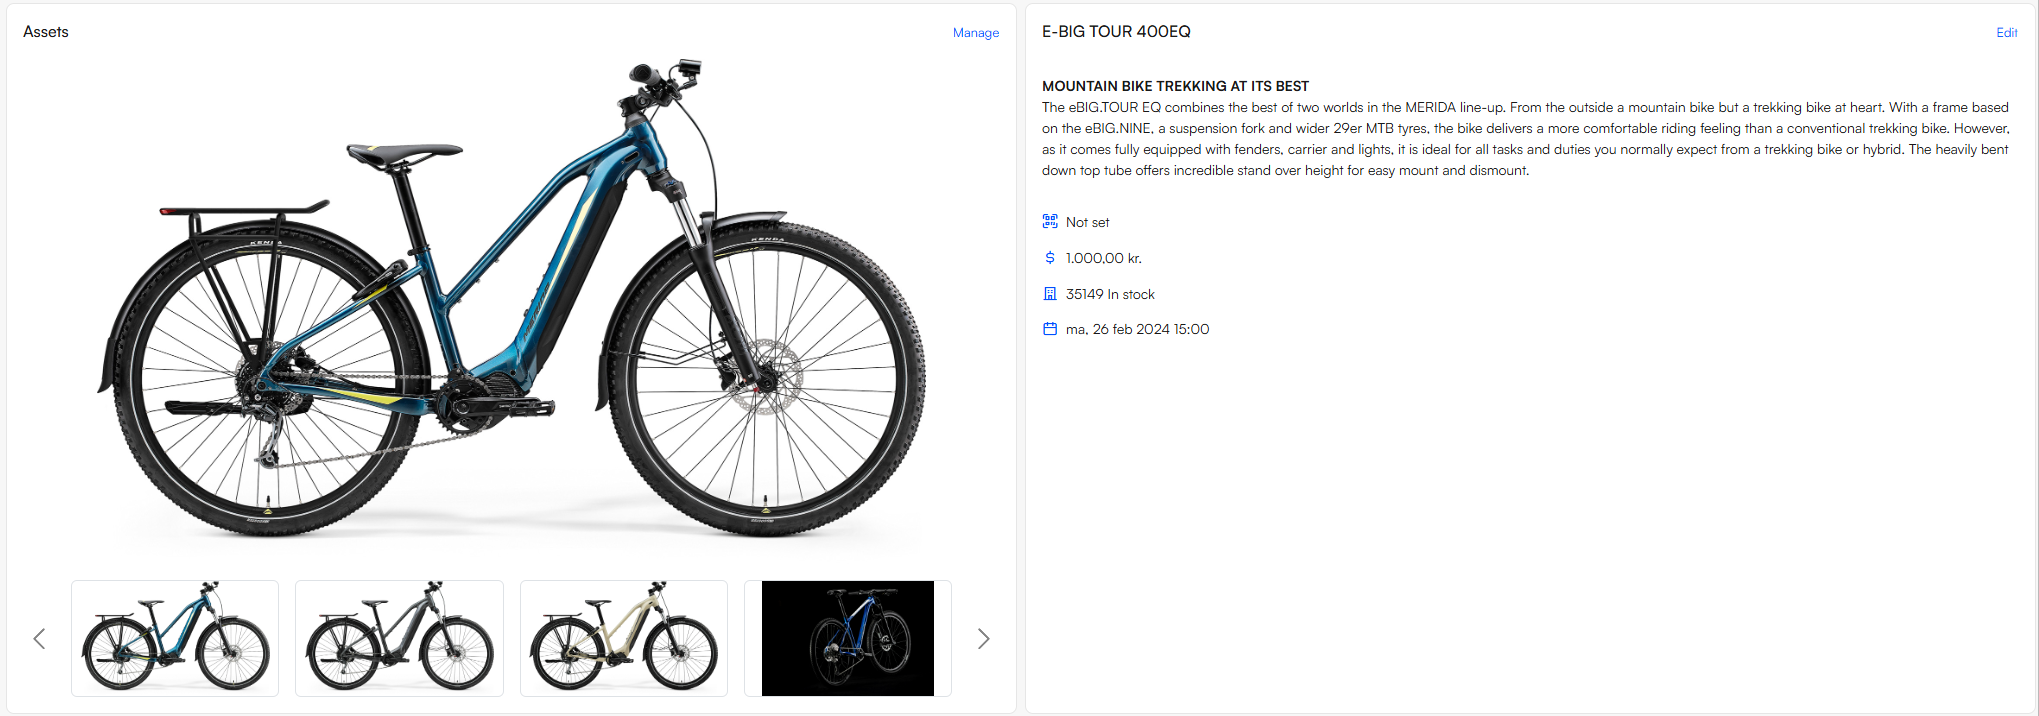Viewport: 2039px width, 716px height.
Task: Click the building icon next to stock count
Action: click(x=1050, y=294)
